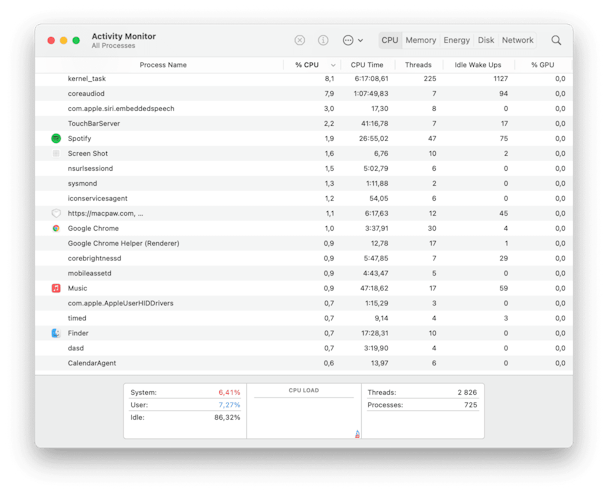
Task: Select the mobileassetd process
Action: [304, 273]
